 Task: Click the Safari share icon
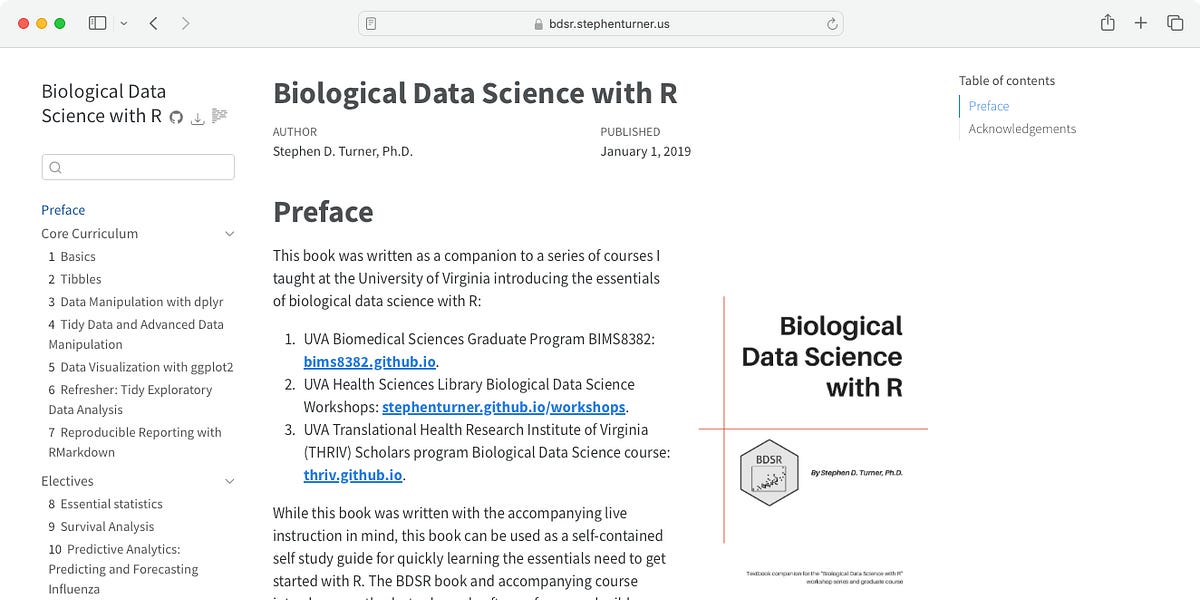pyautogui.click(x=1106, y=22)
